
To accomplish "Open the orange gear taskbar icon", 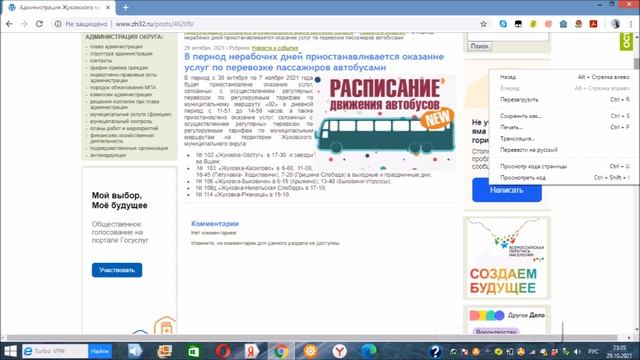I will tap(310, 351).
